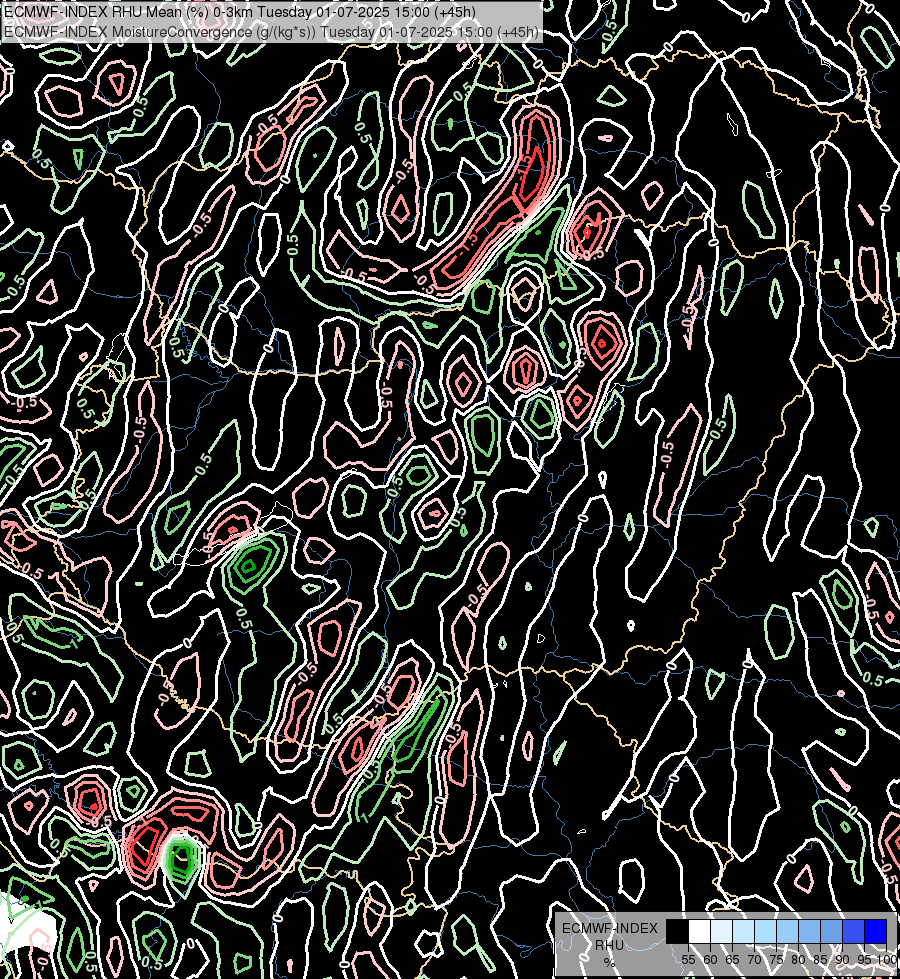900x979 pixels.
Task: Click the darkest blue 95–100 legend swatch
Action: [875, 931]
